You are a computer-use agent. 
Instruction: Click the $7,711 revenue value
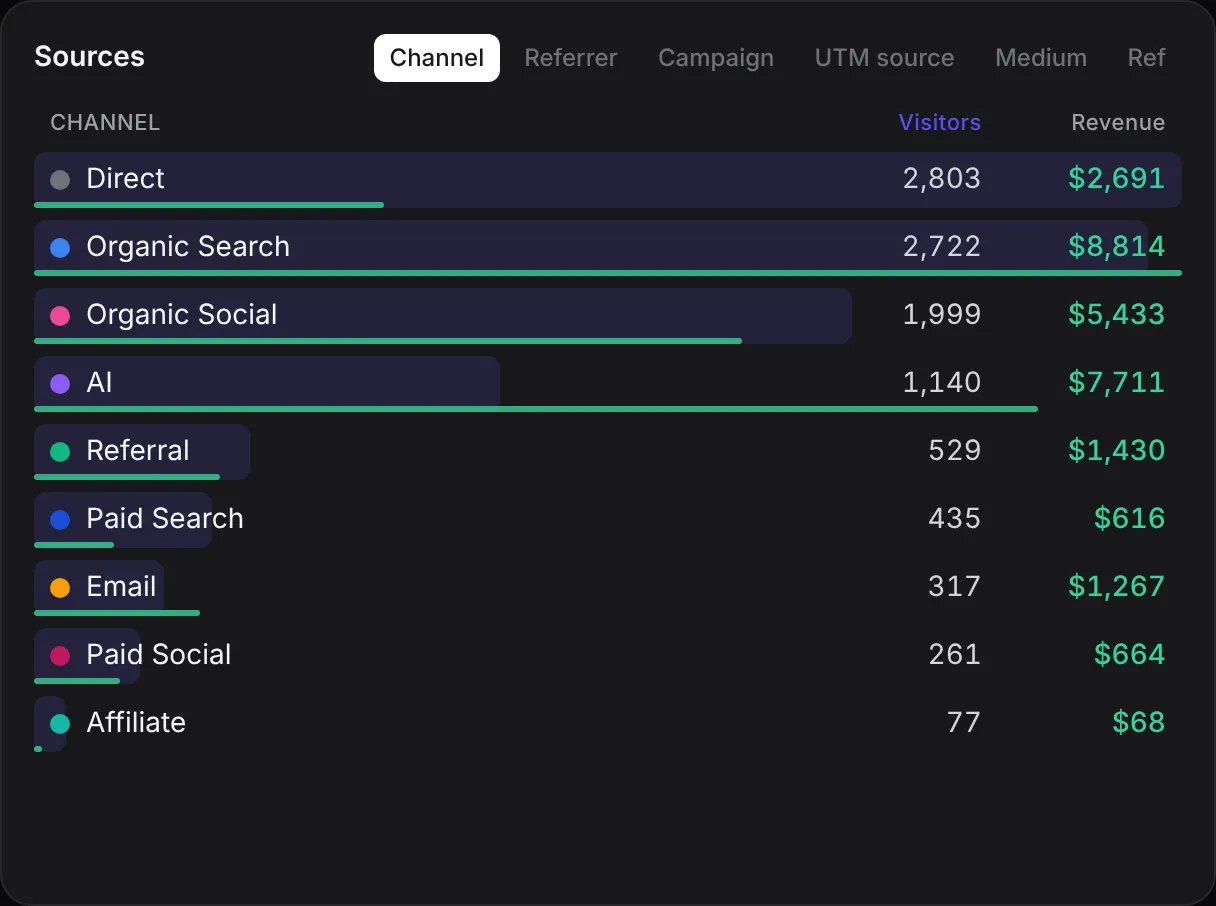1116,383
